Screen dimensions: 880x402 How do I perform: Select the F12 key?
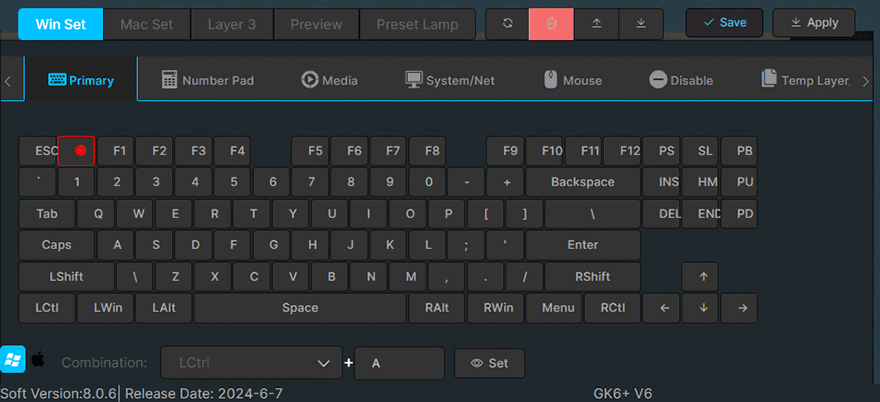coord(622,151)
